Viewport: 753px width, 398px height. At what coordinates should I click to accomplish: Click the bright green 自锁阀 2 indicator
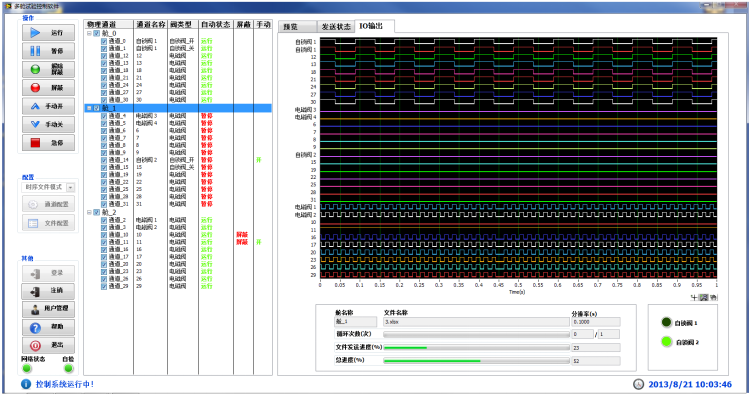point(666,342)
